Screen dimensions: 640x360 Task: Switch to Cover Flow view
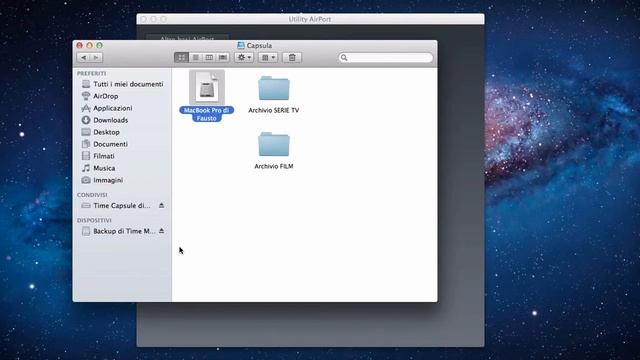tap(223, 58)
